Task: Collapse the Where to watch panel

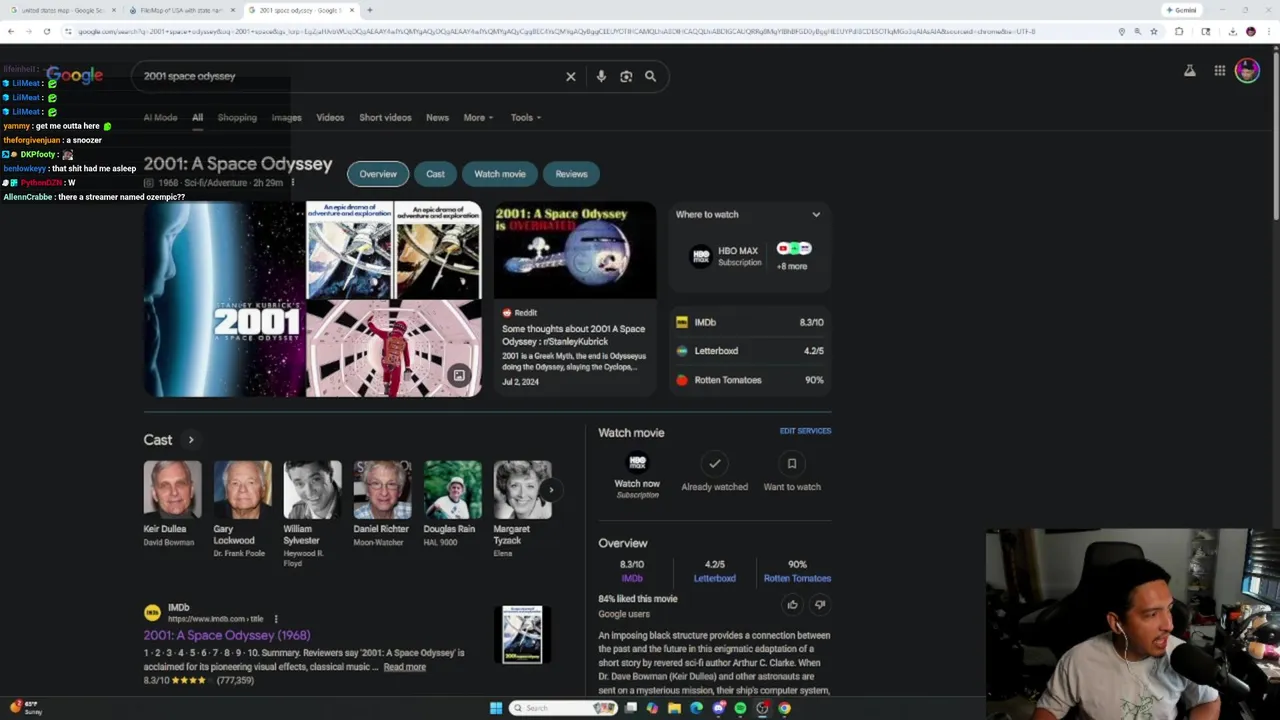Action: click(x=816, y=214)
